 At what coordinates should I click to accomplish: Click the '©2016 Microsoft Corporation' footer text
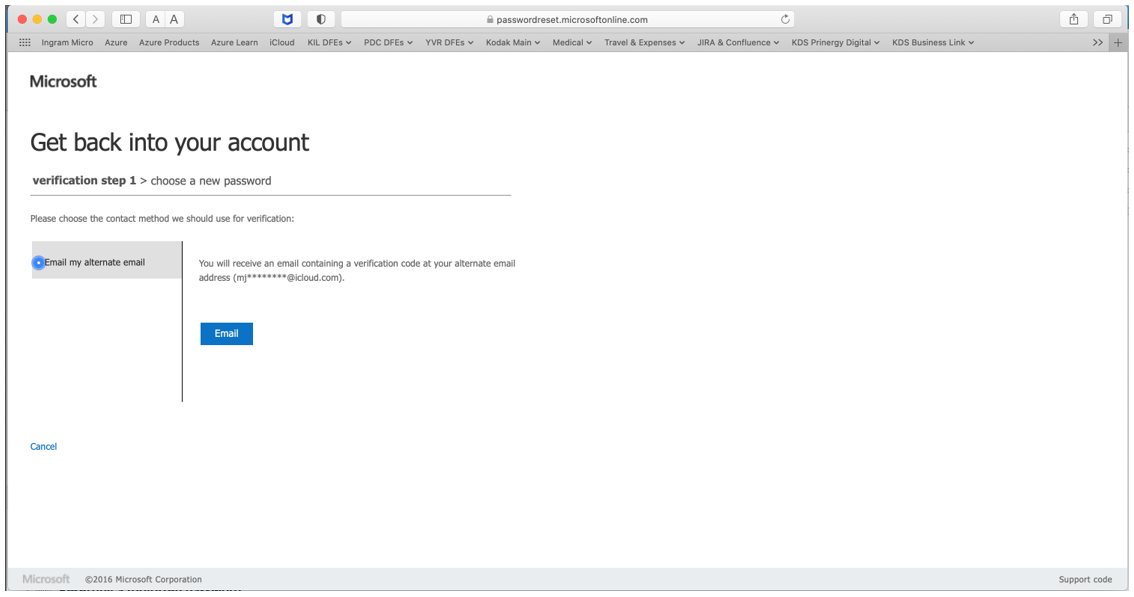tap(143, 580)
